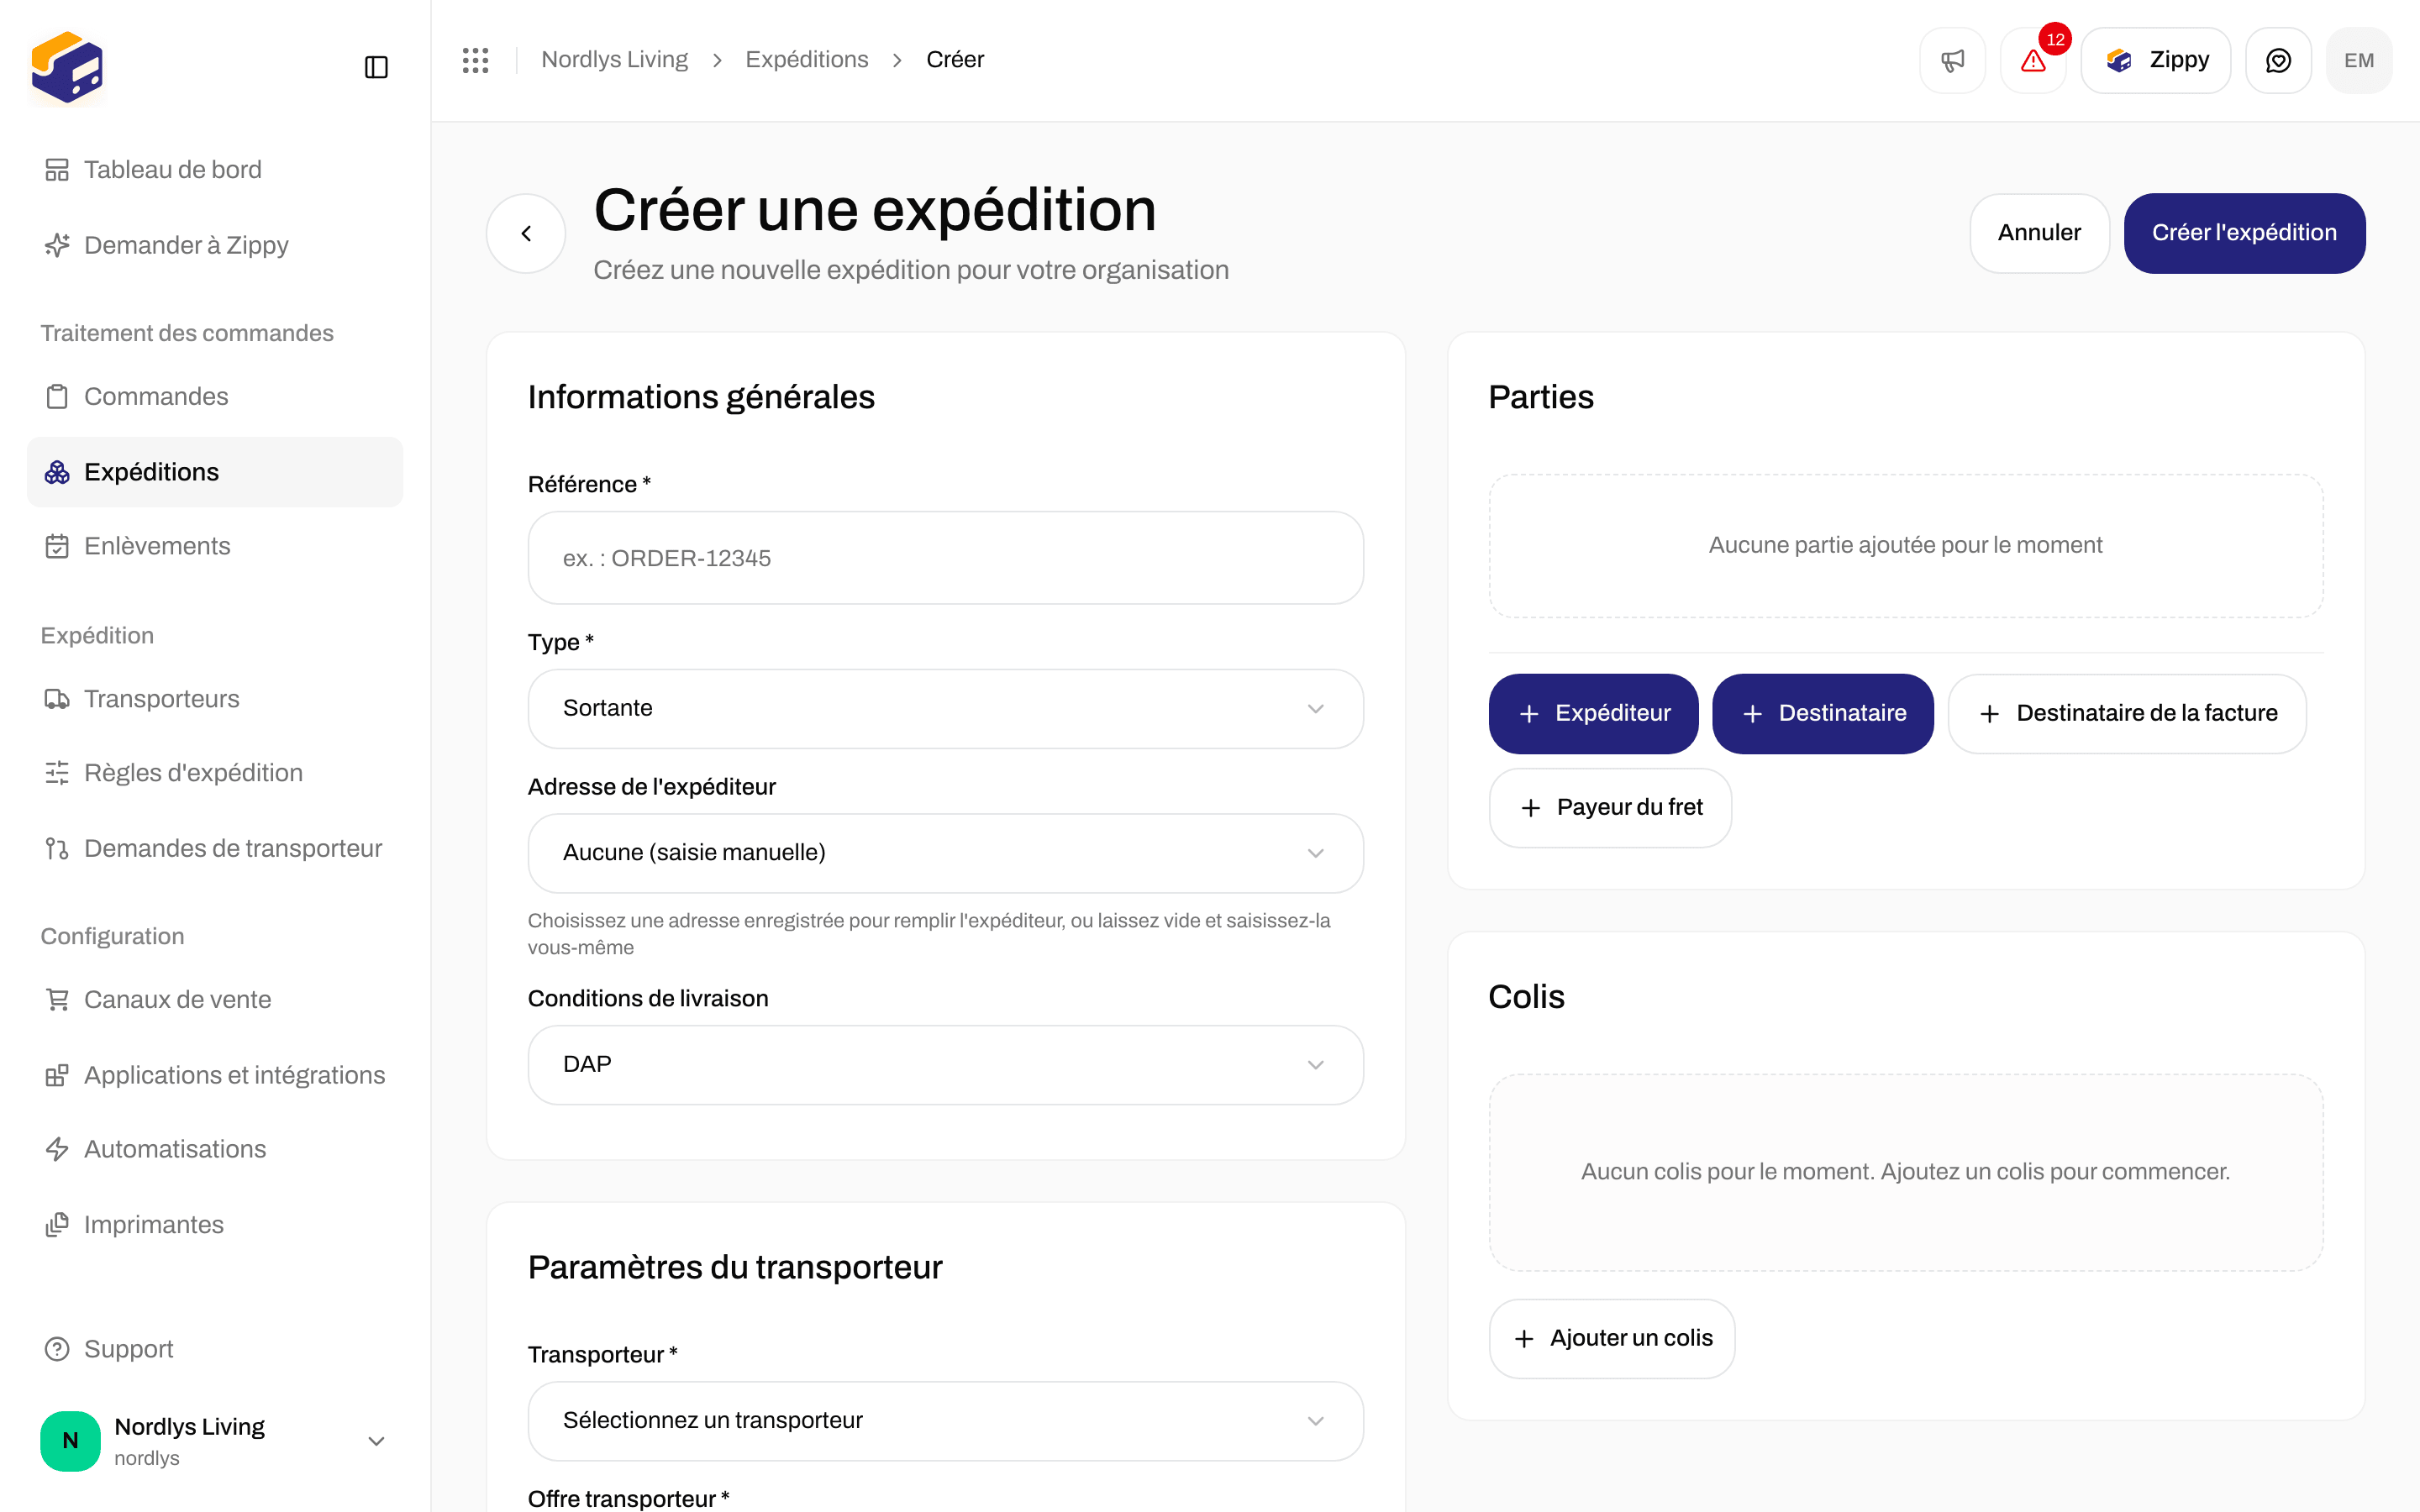Click the calendar icon beside Enlèvements

point(57,546)
